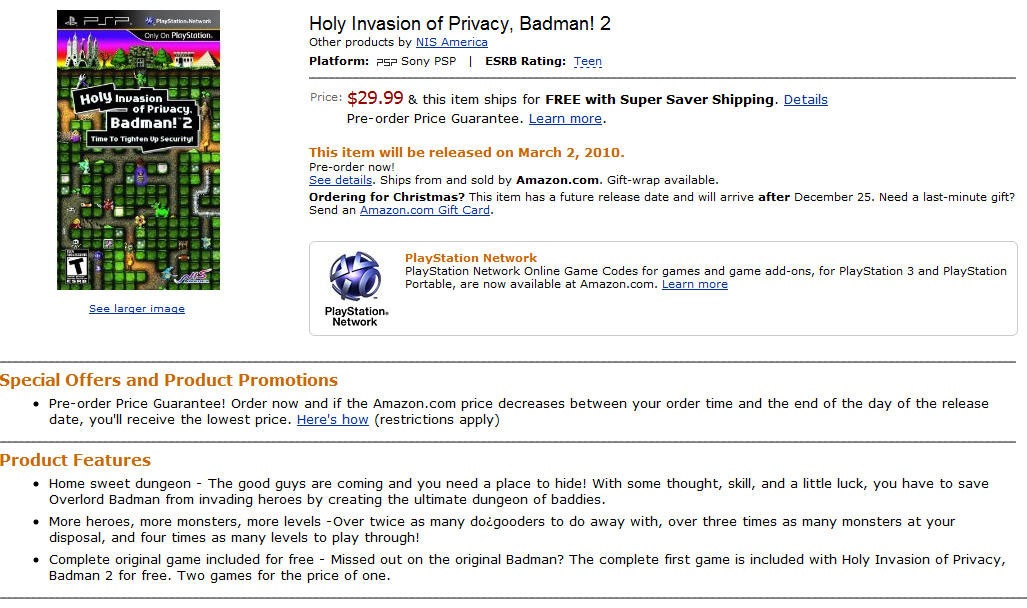Open Details for Super Saver Shipping

pyautogui.click(x=805, y=99)
